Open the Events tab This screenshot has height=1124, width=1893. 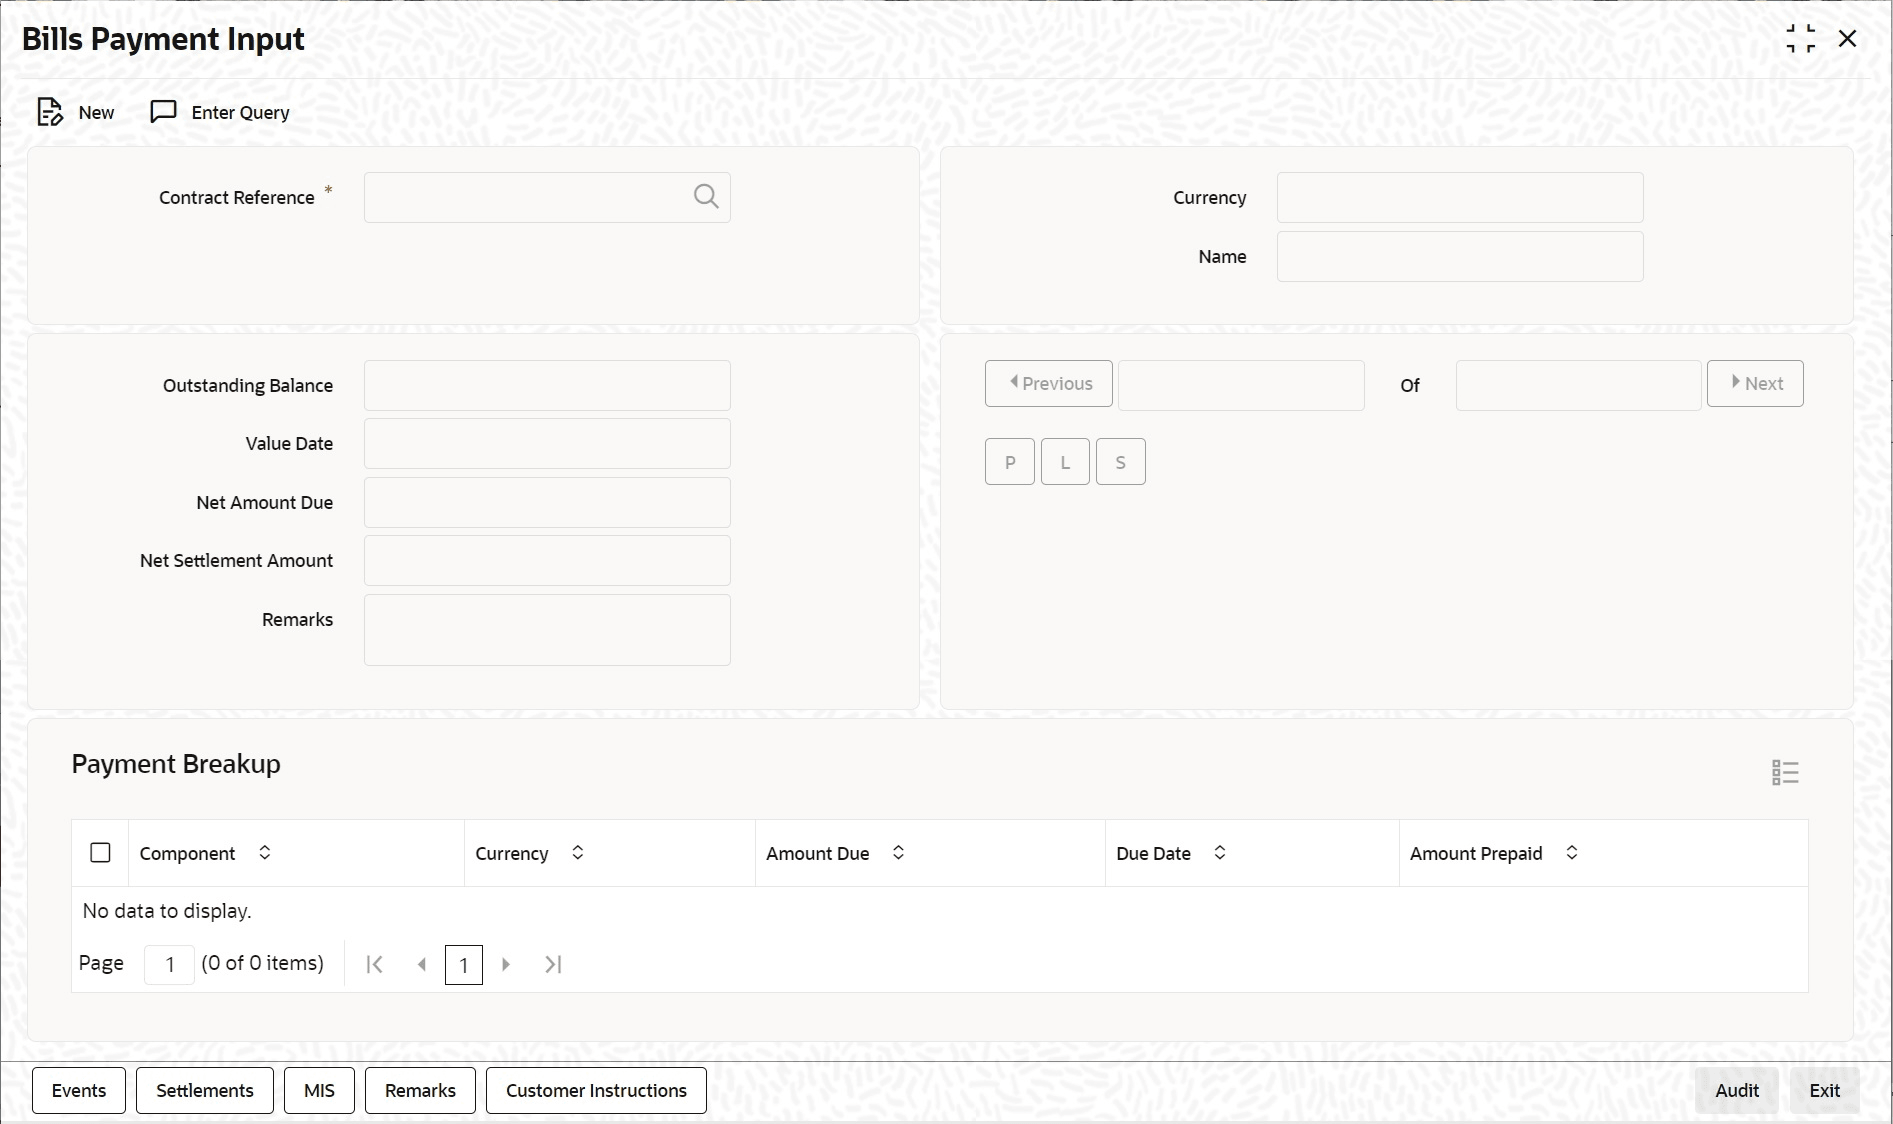point(79,1090)
